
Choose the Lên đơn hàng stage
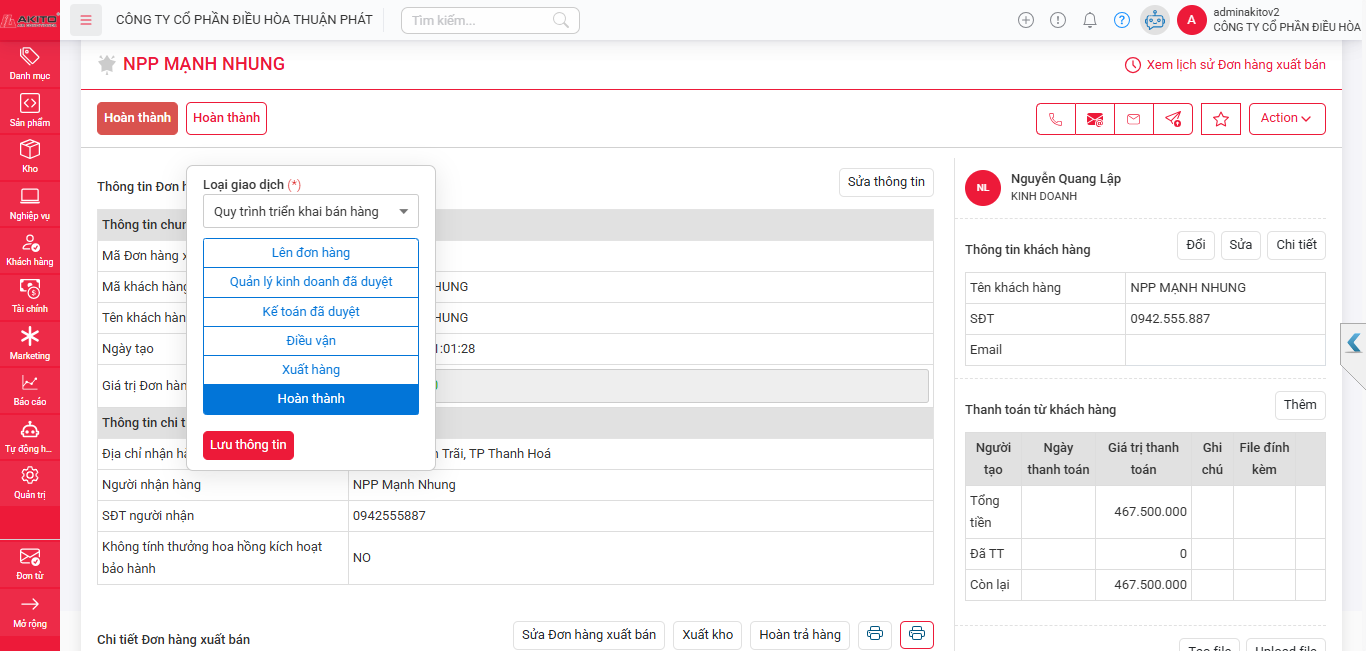pyautogui.click(x=310, y=253)
